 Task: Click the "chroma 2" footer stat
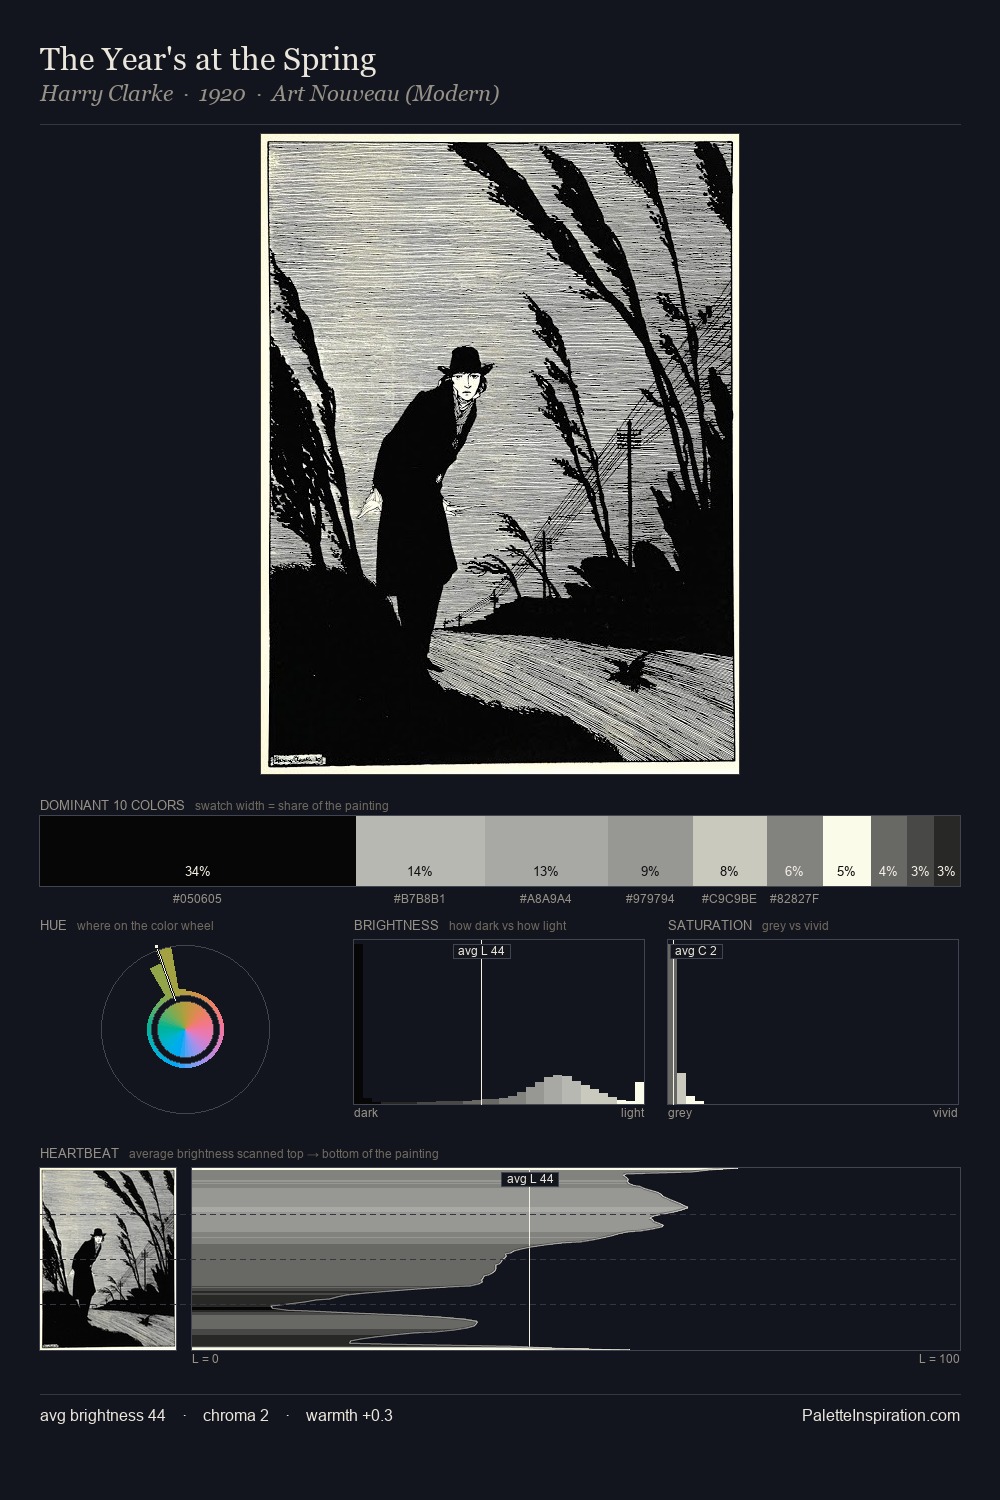pyautogui.click(x=236, y=1415)
